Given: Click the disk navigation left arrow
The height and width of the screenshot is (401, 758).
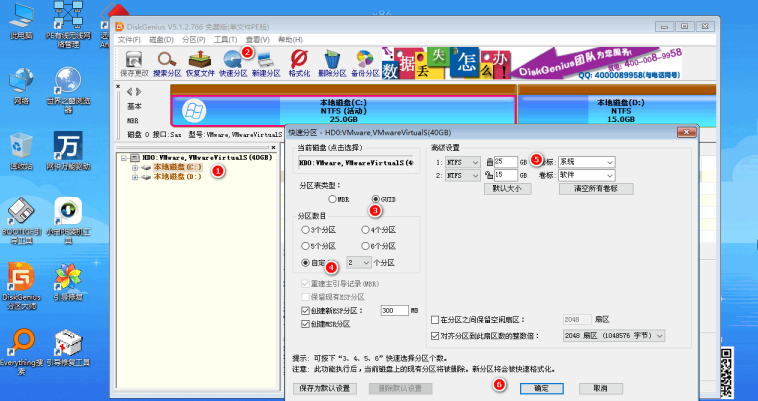Looking at the screenshot, I should [130, 92].
